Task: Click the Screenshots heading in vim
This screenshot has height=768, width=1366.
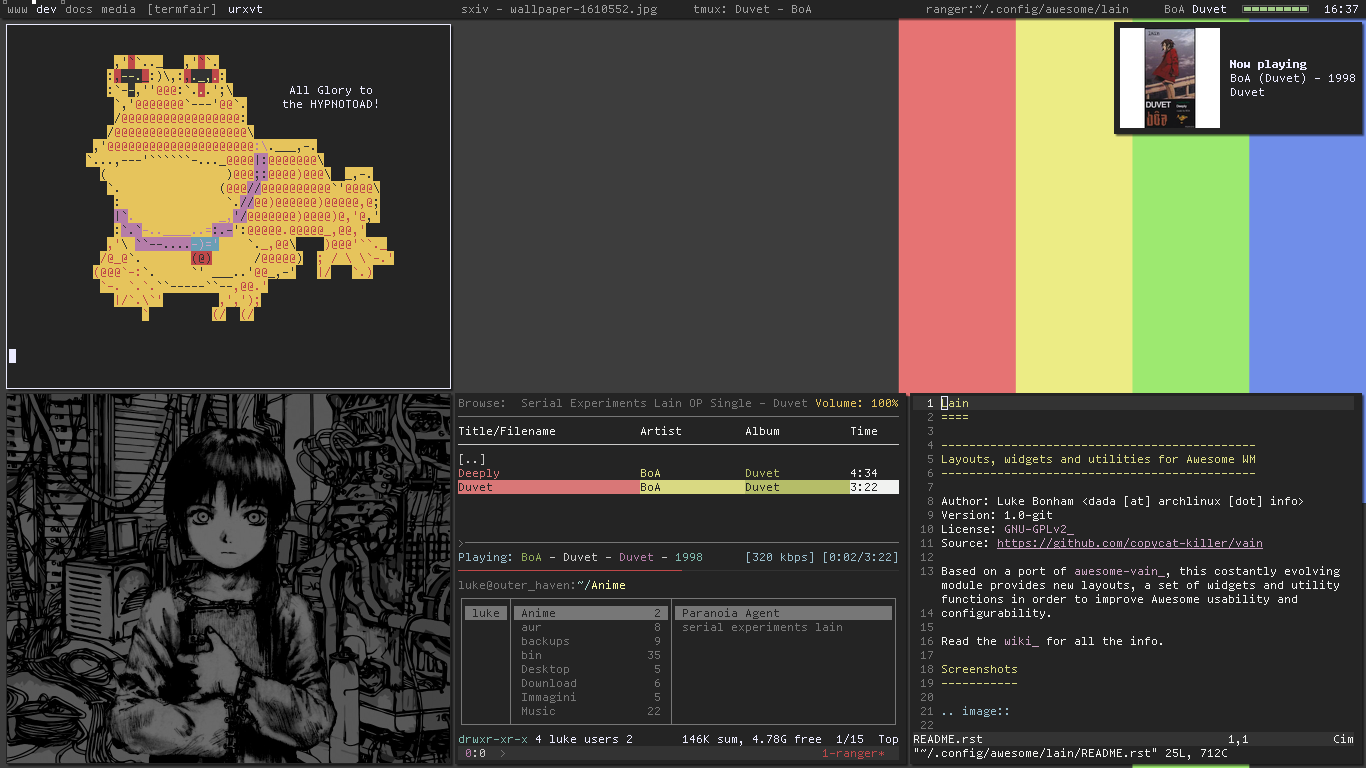Action: [x=979, y=669]
